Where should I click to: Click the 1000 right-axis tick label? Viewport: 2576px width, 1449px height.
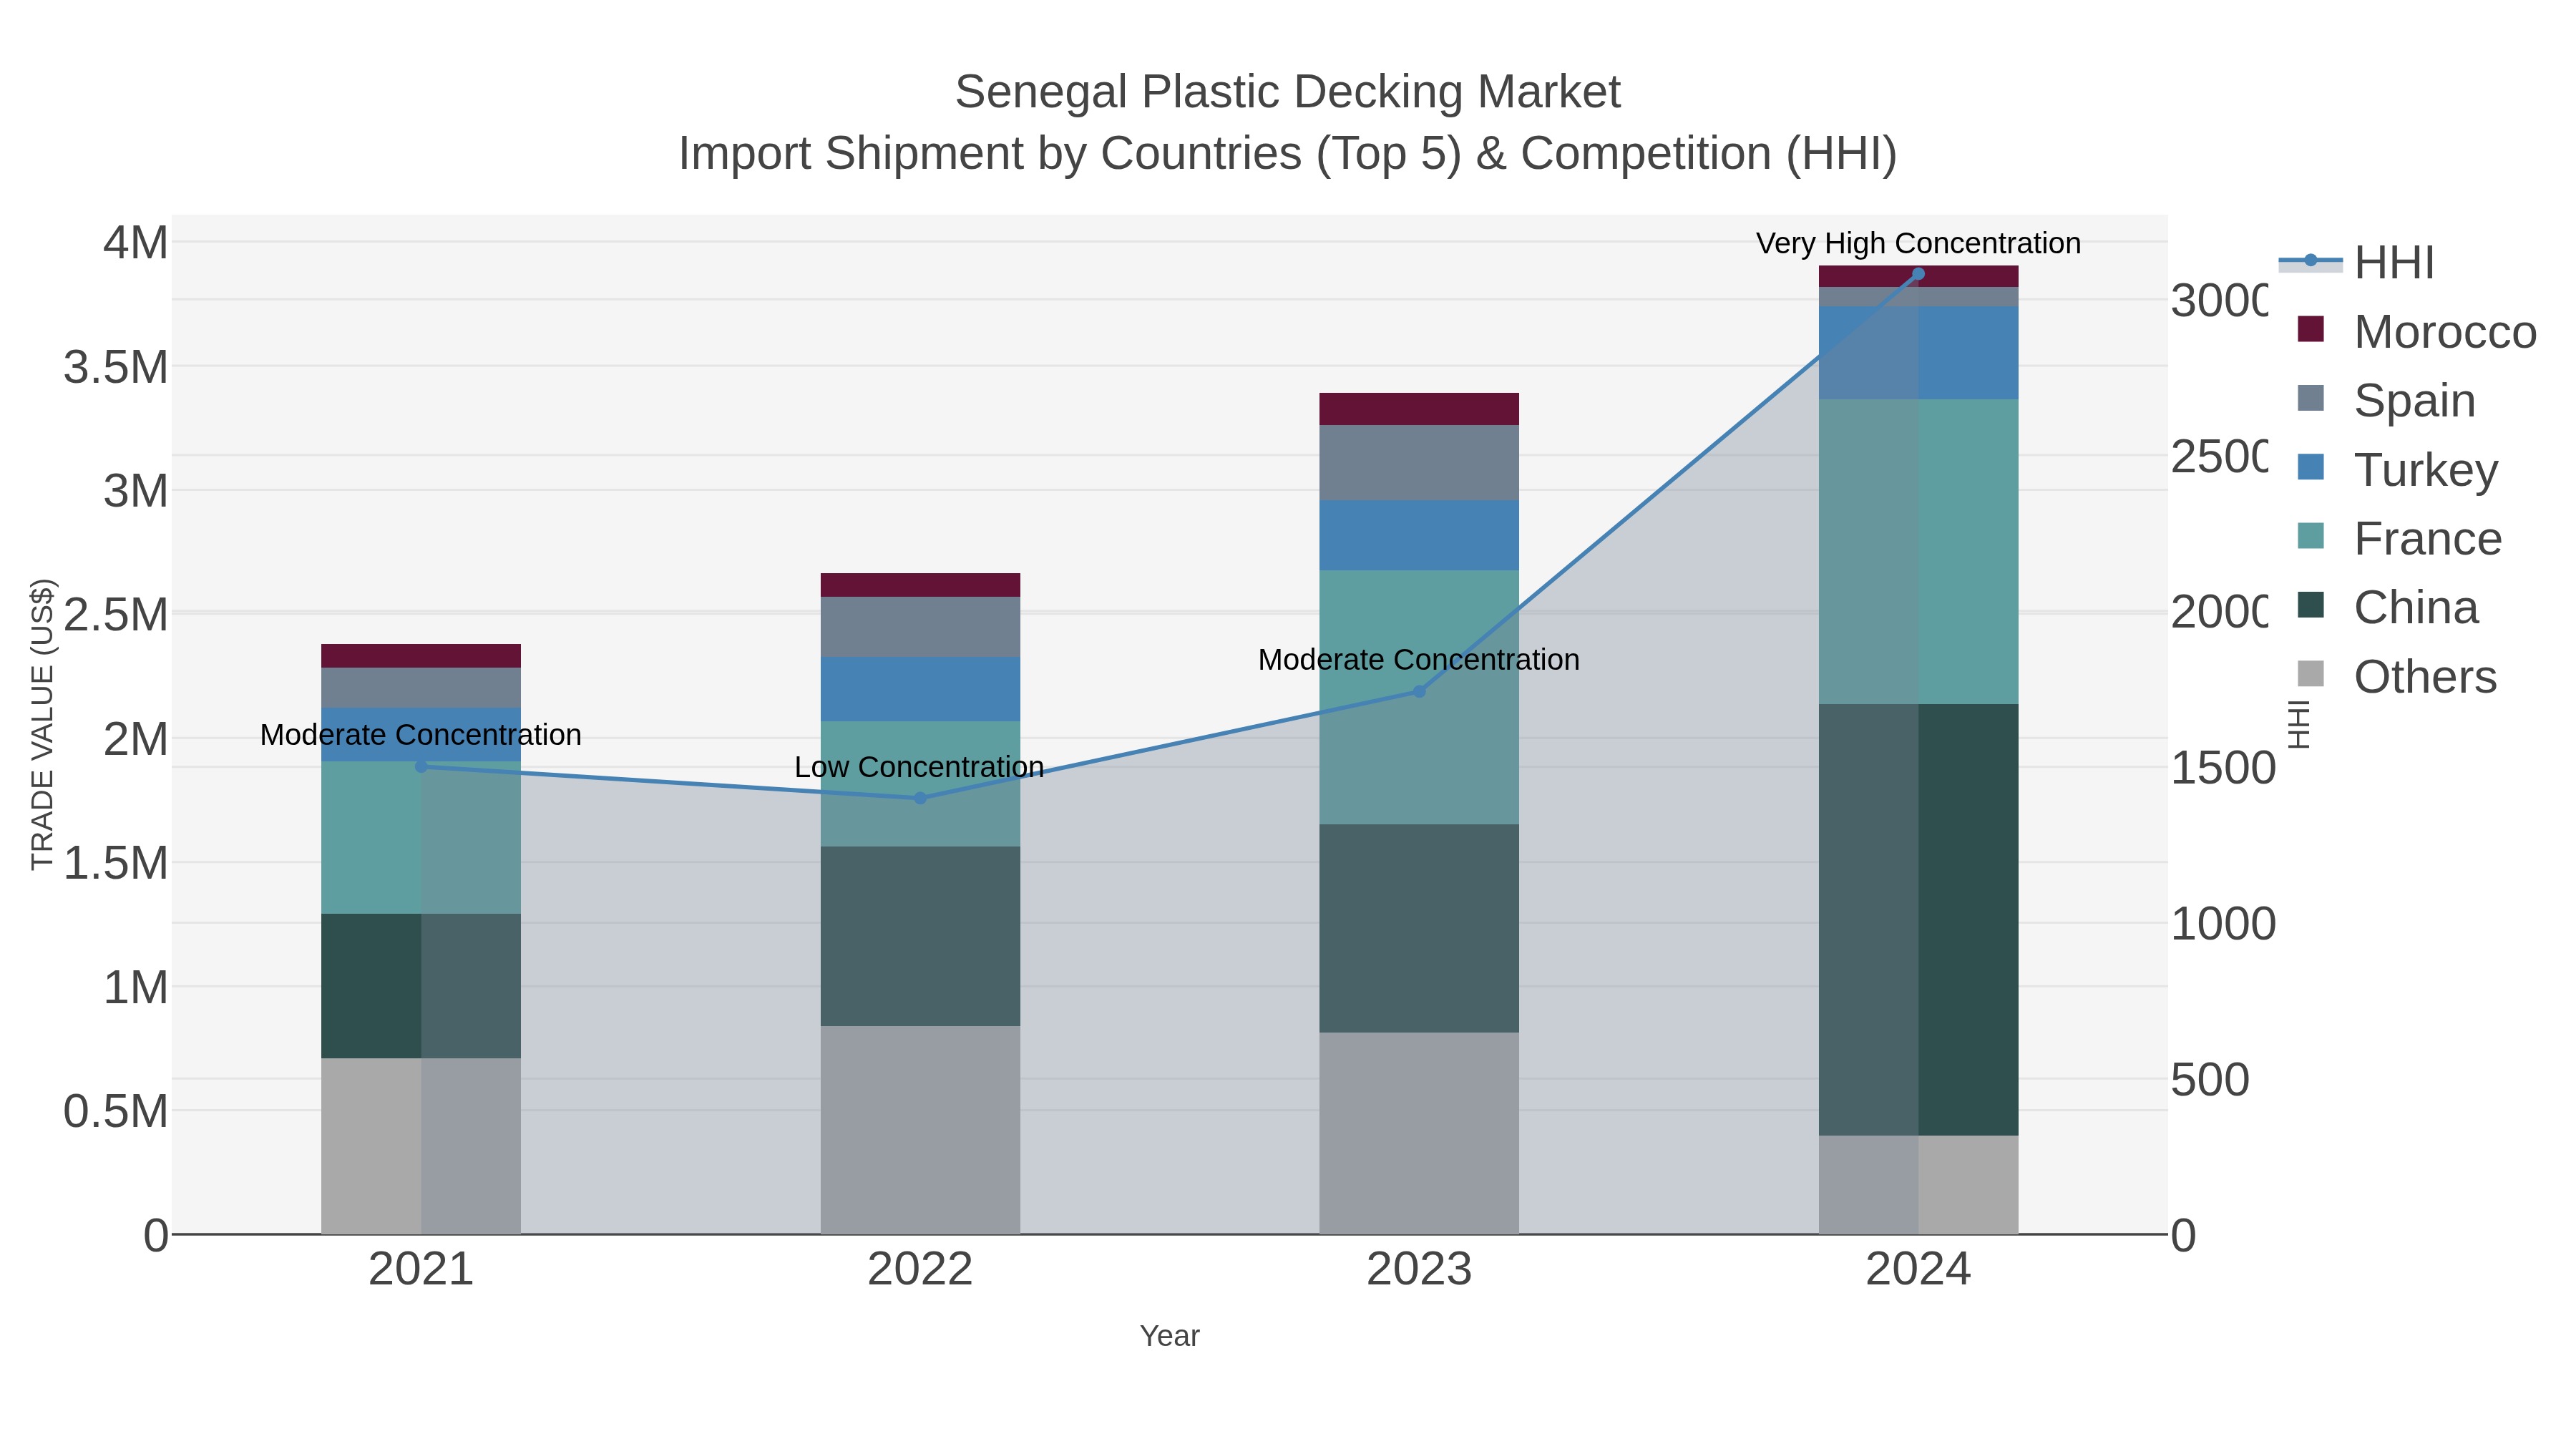coord(2223,924)
